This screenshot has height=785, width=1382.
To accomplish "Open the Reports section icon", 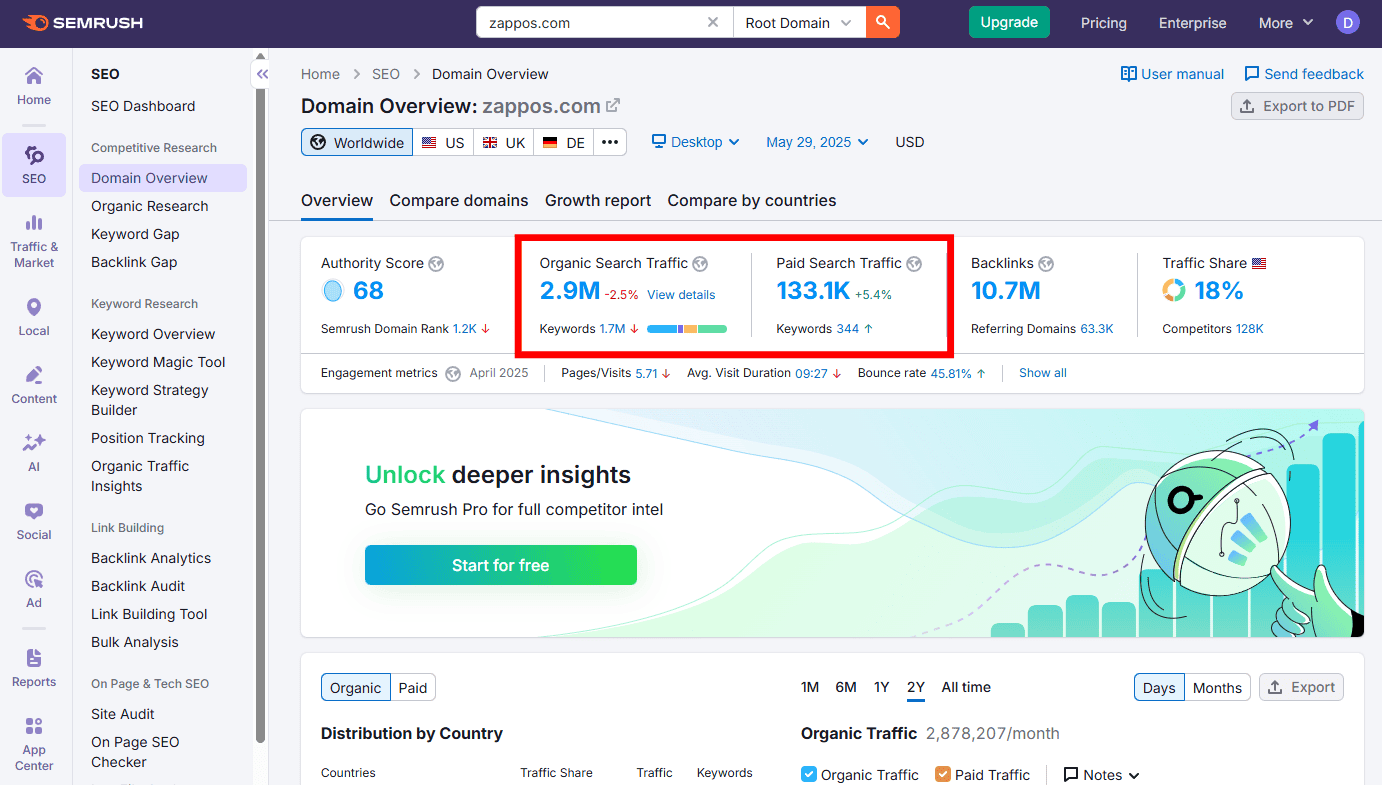I will pos(34,668).
